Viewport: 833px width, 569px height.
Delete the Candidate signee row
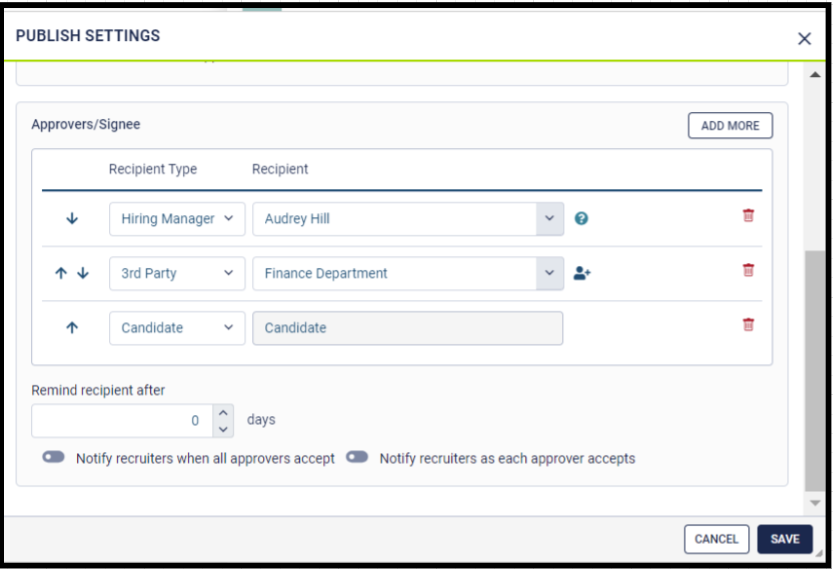pyautogui.click(x=748, y=324)
